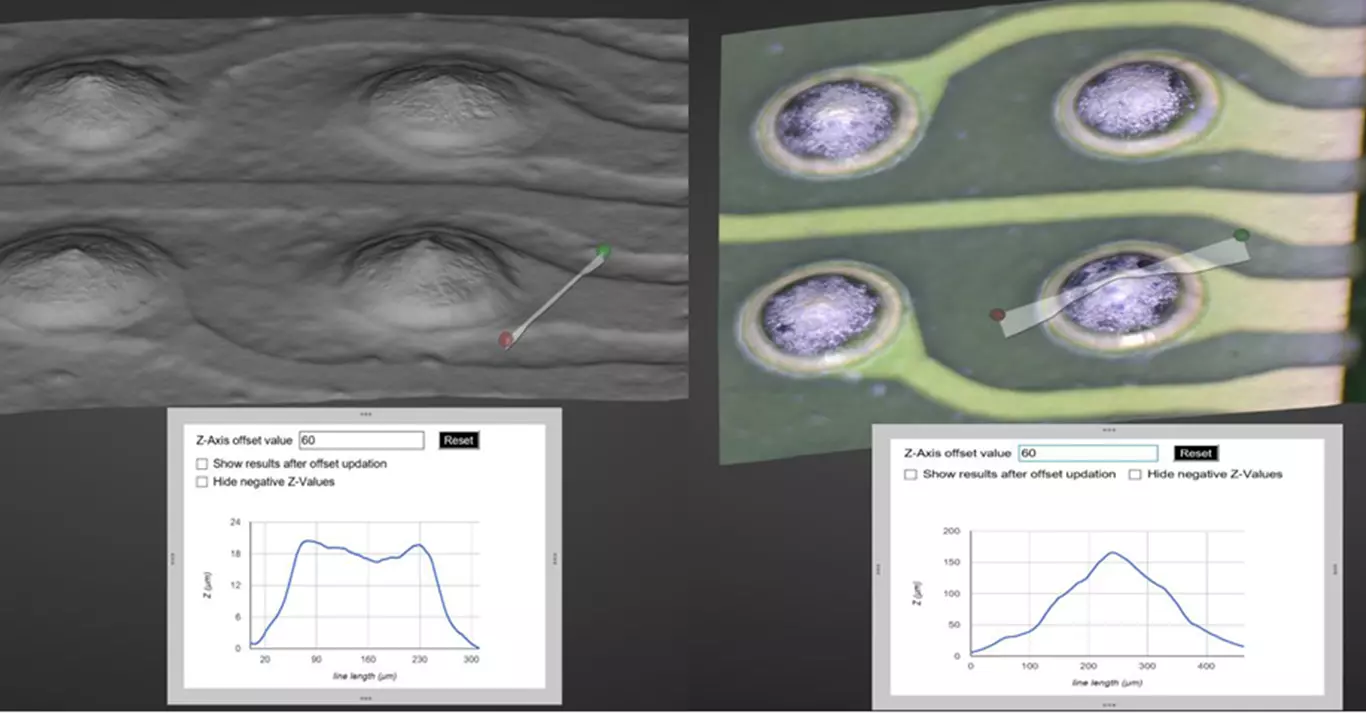This screenshot has width=1366, height=713.
Task: Click the green measurement endpoint on grayscale view
Action: [602, 251]
